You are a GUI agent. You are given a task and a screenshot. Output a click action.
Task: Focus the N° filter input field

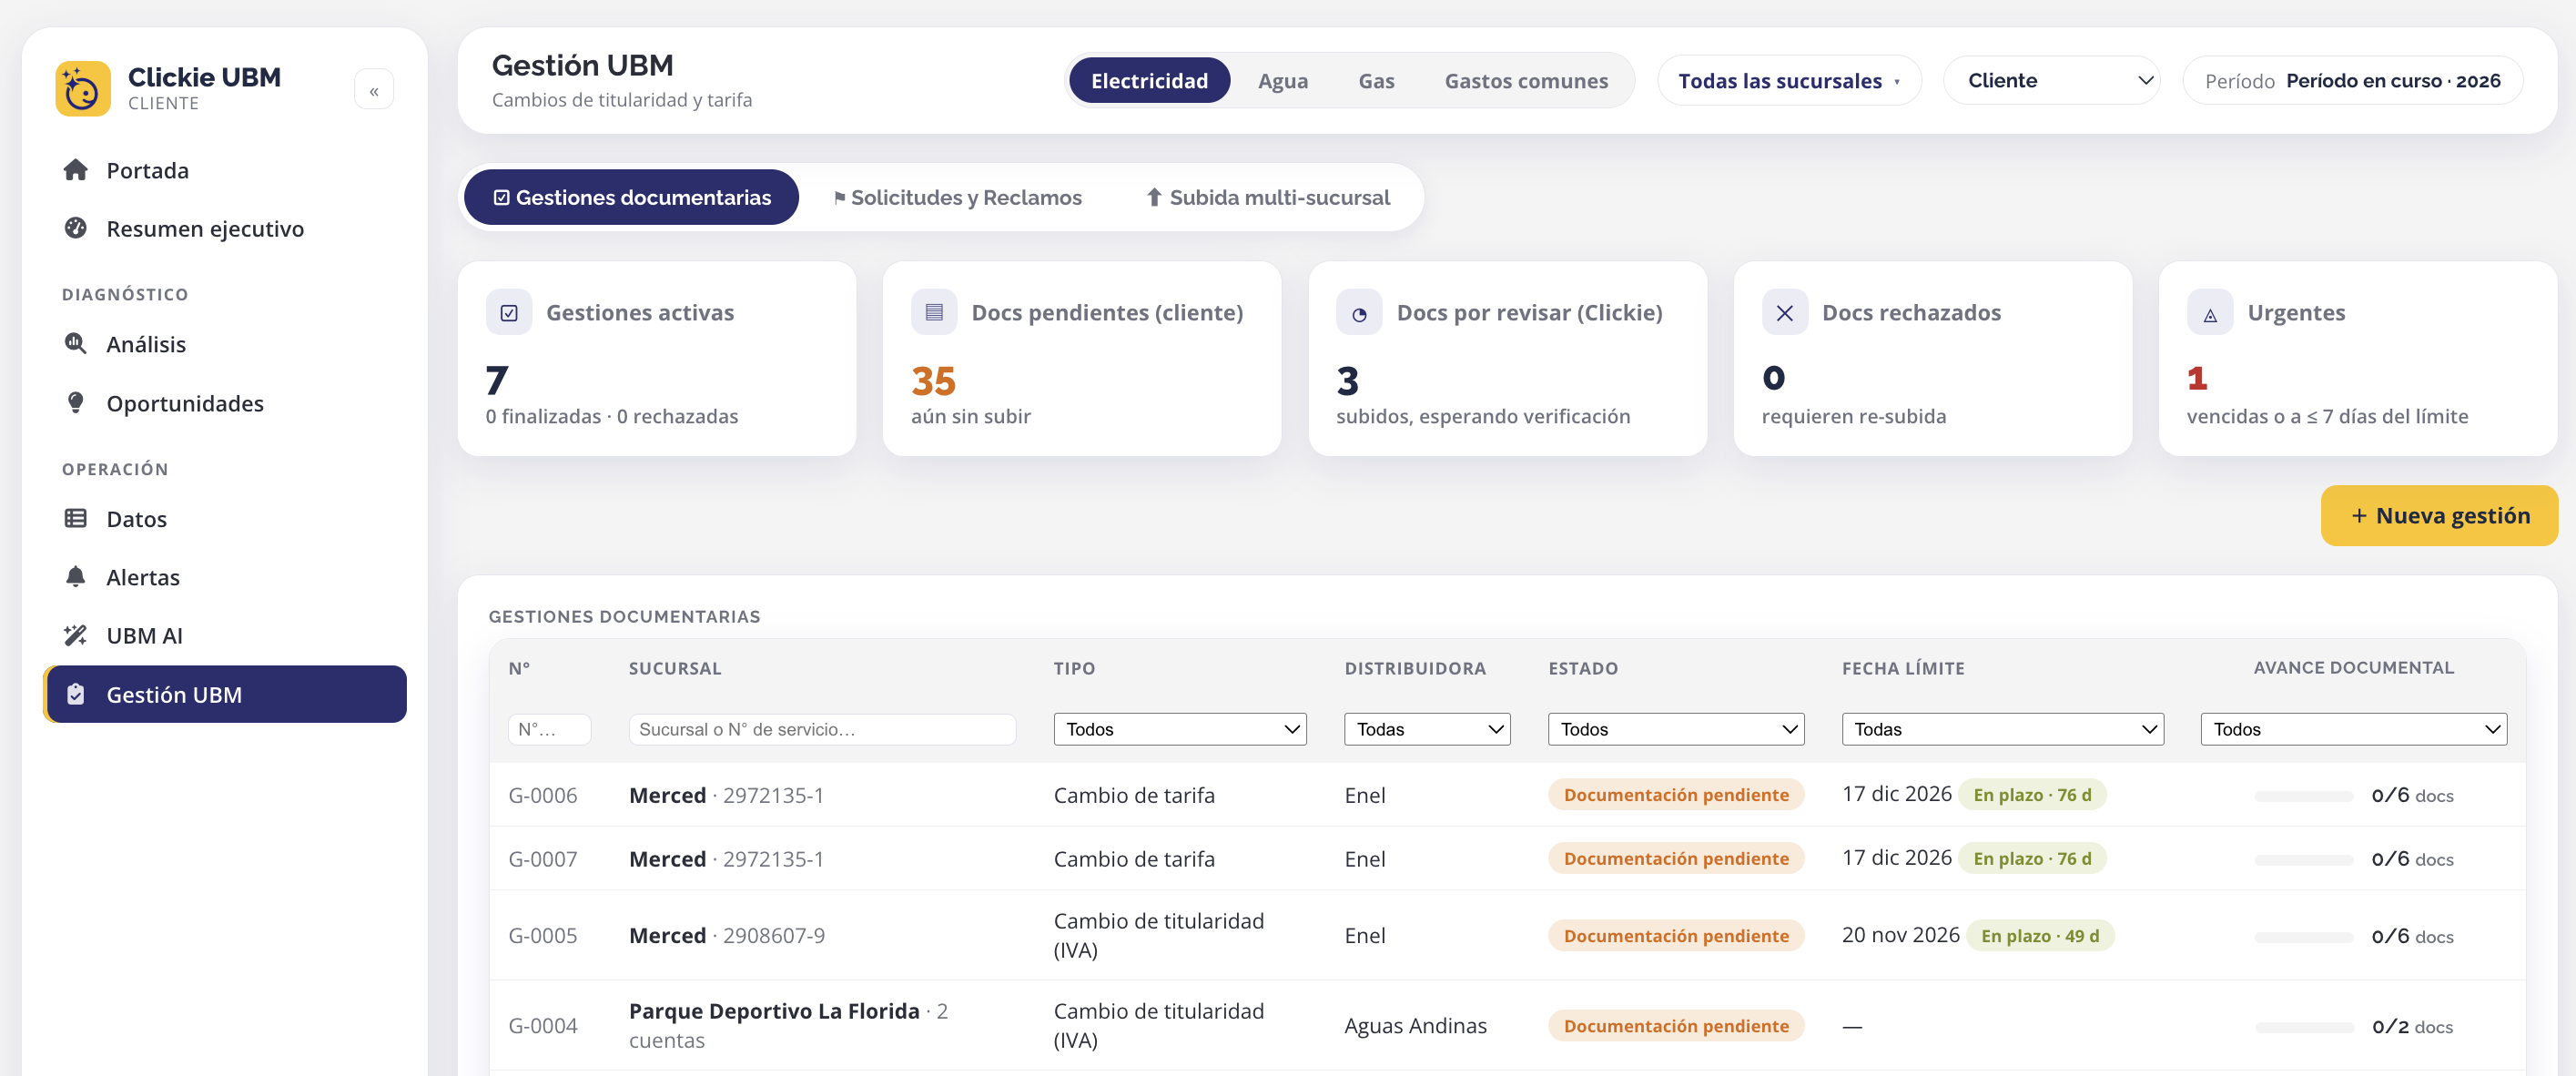[549, 729]
